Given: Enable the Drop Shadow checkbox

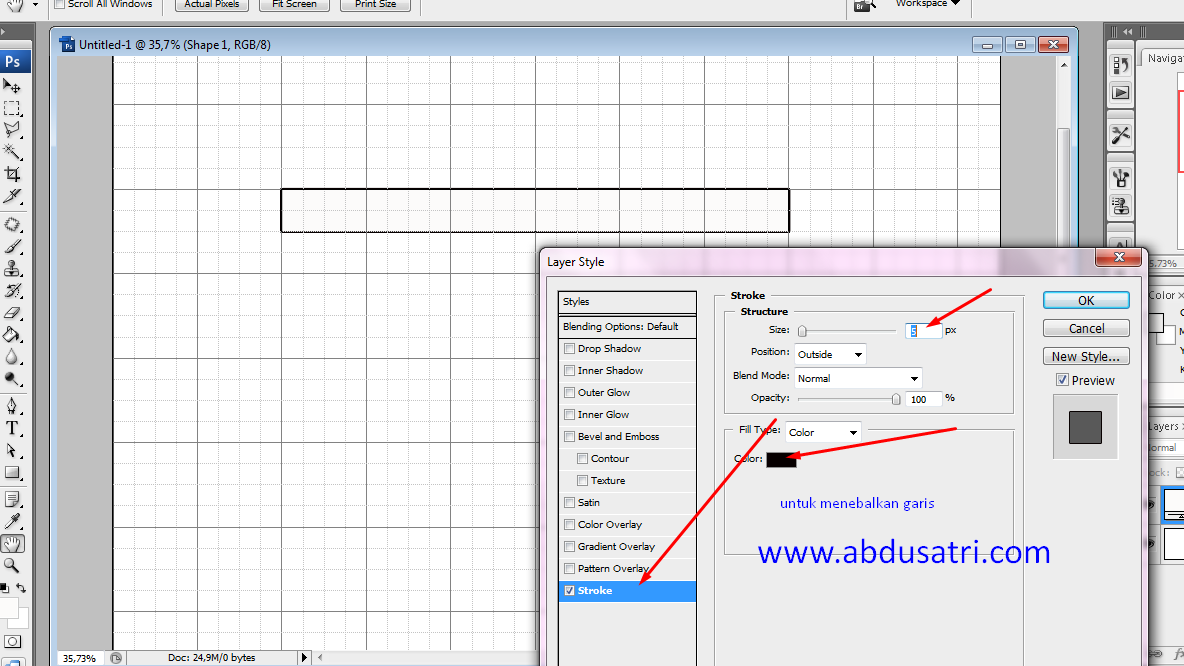Looking at the screenshot, I should pyautogui.click(x=569, y=349).
